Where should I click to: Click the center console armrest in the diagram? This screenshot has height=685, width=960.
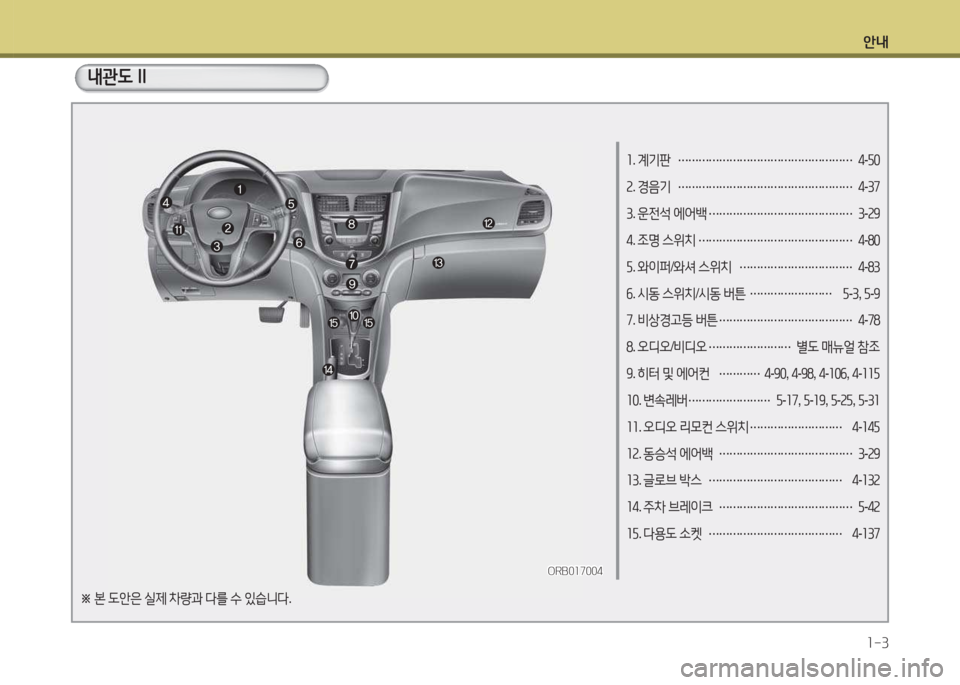point(348,424)
